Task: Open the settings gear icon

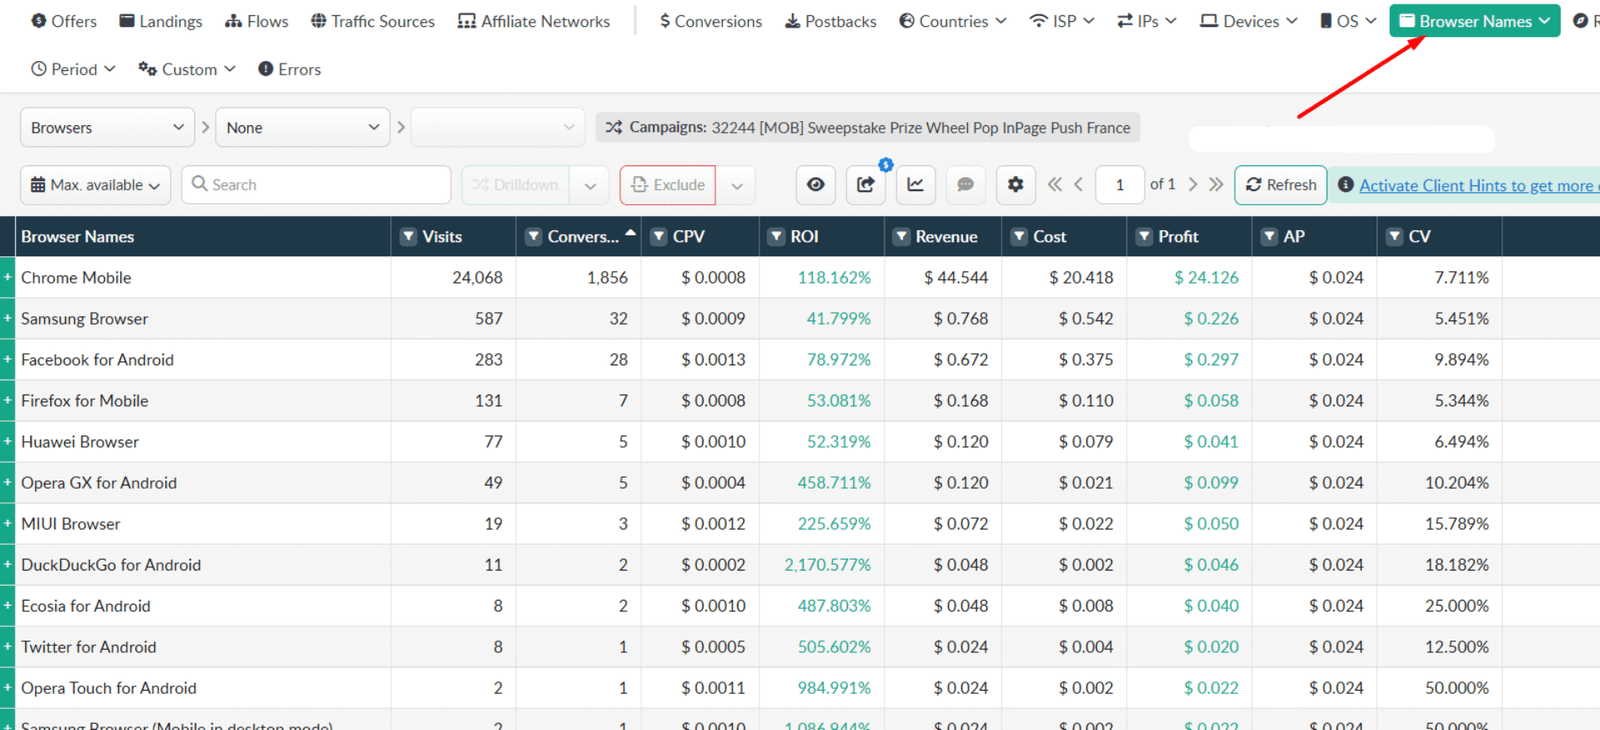Action: 1015,185
